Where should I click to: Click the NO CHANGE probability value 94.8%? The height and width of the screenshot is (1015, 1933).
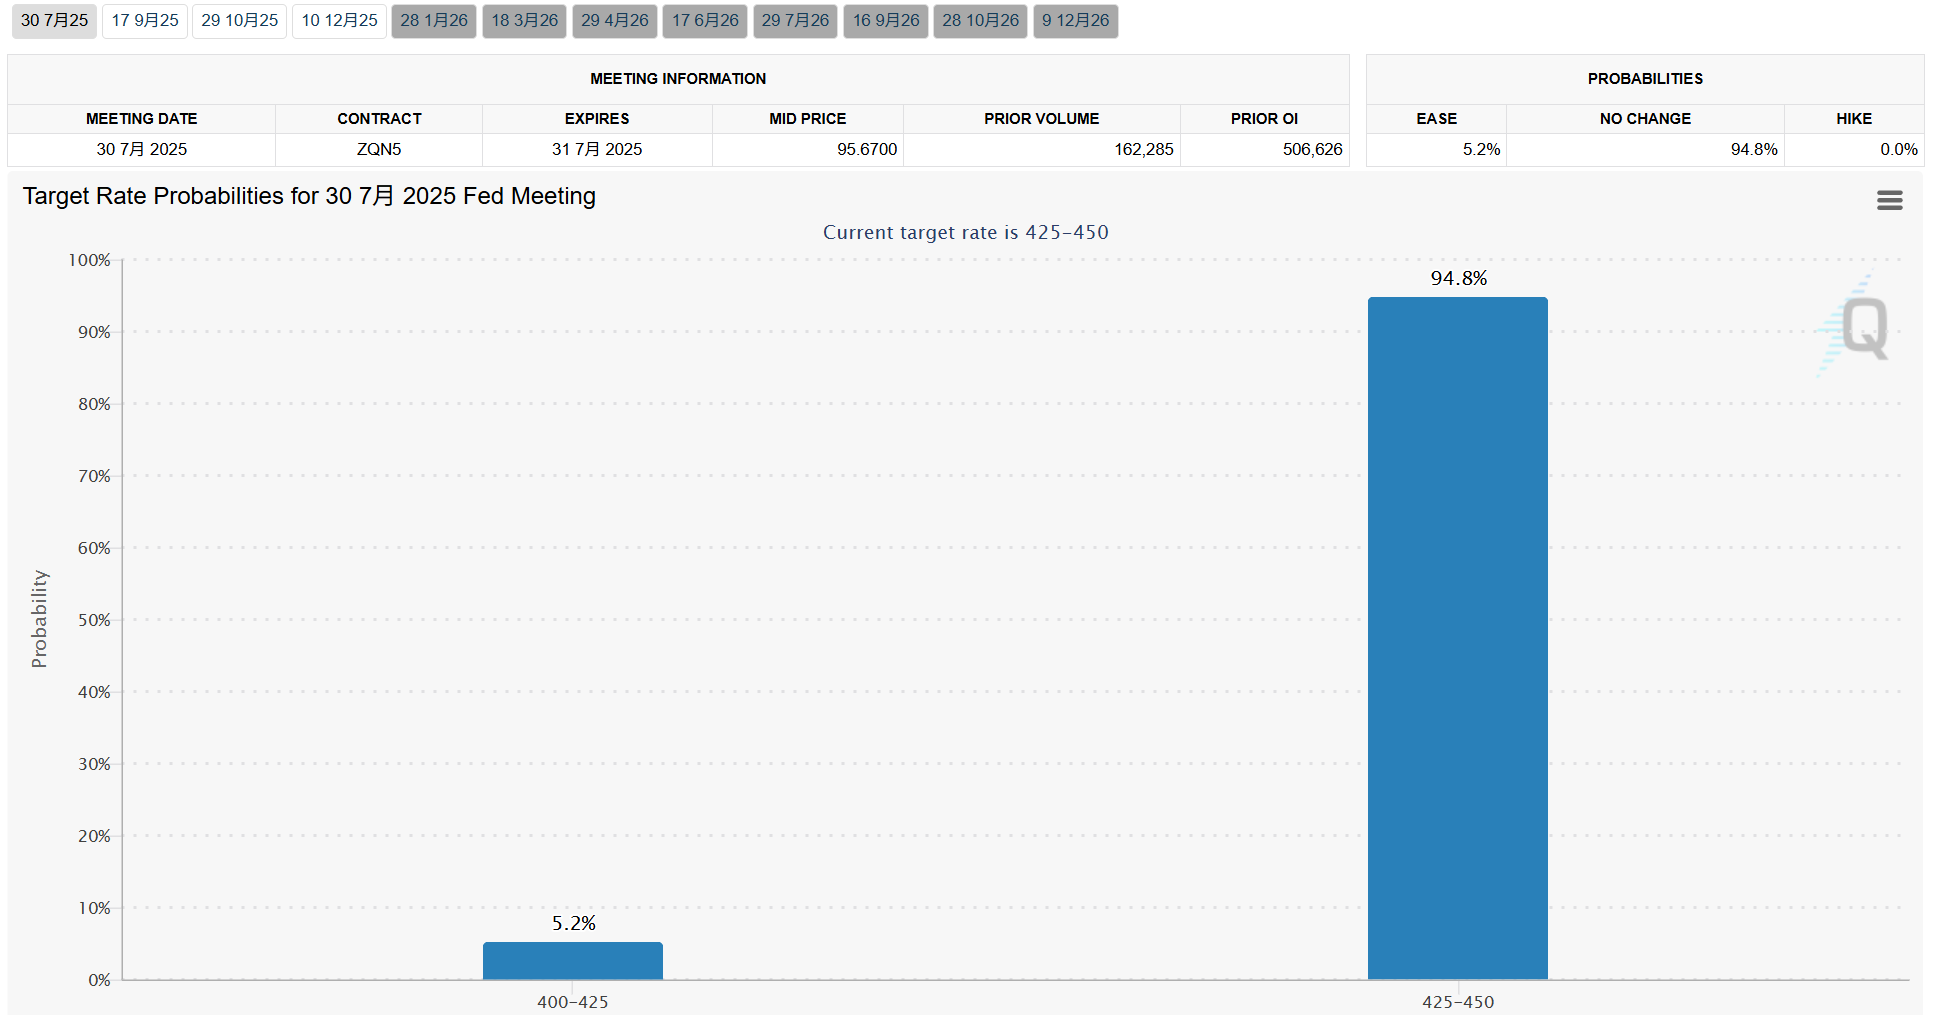click(1754, 149)
